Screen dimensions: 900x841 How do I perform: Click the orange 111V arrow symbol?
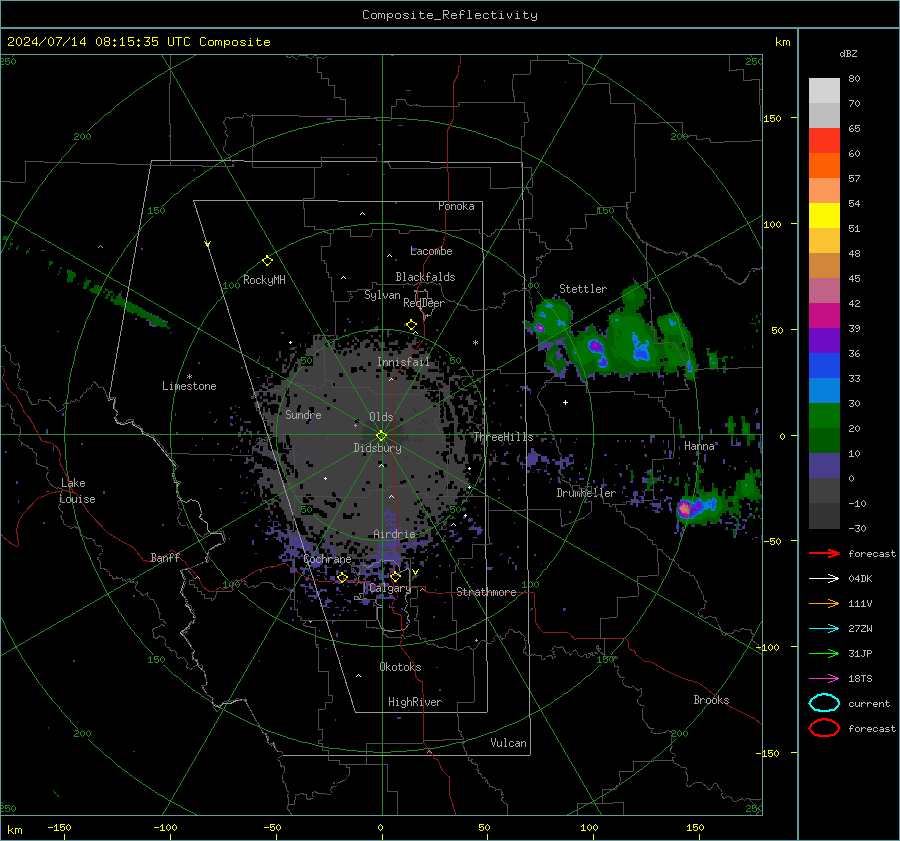pyautogui.click(x=824, y=603)
